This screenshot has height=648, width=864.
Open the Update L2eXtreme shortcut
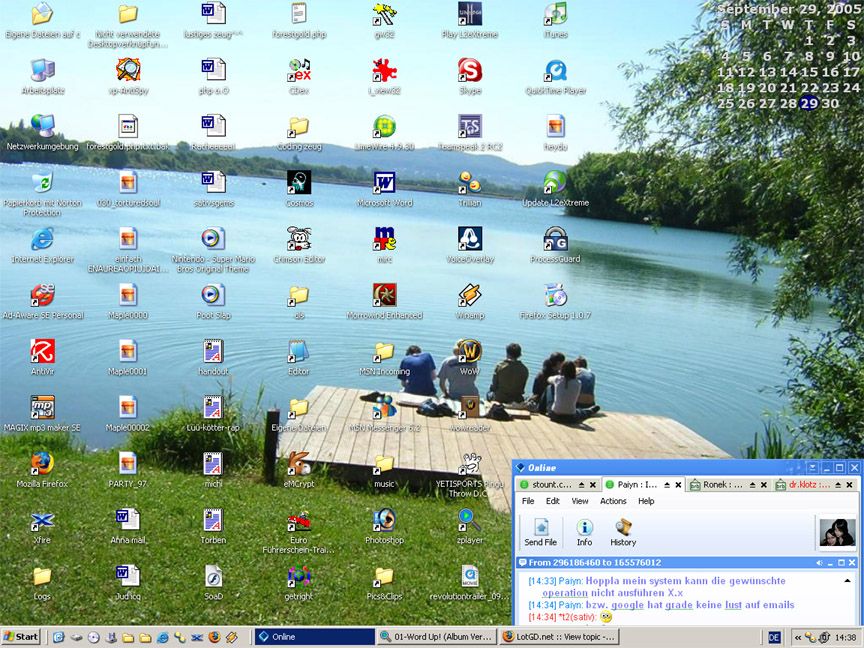point(555,183)
